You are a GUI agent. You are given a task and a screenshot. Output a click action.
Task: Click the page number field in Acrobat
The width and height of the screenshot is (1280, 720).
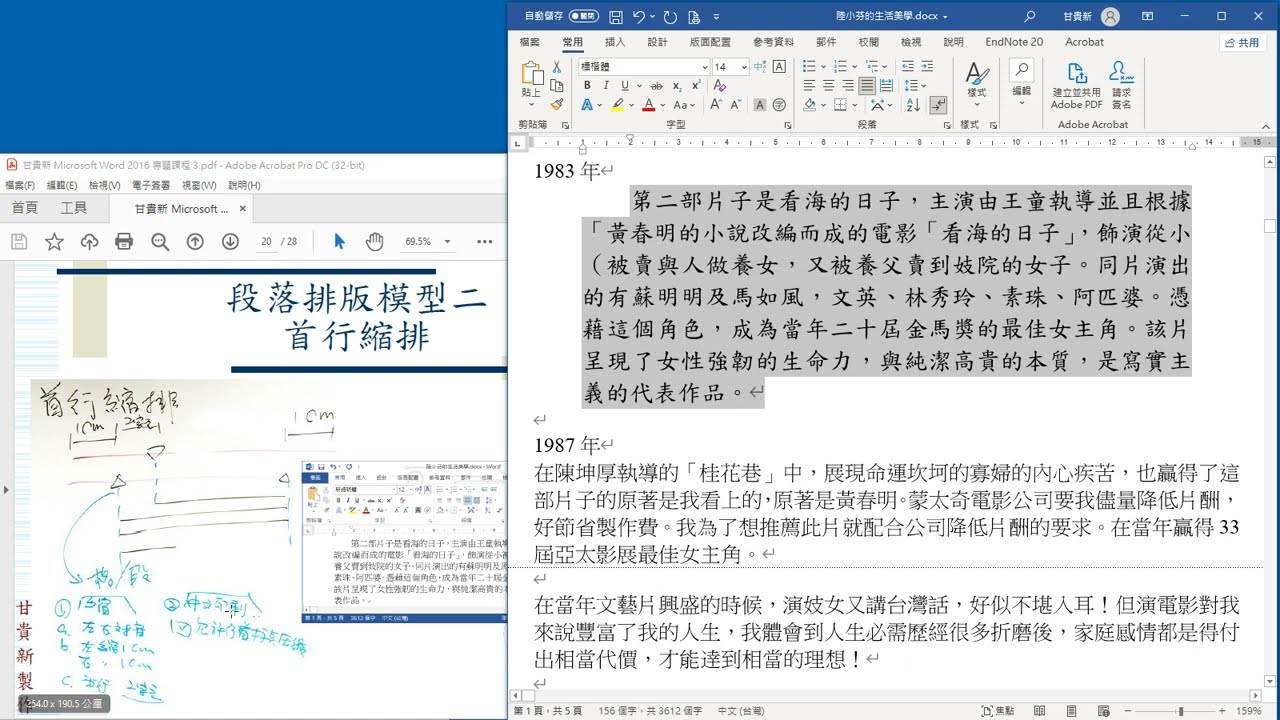coord(267,241)
